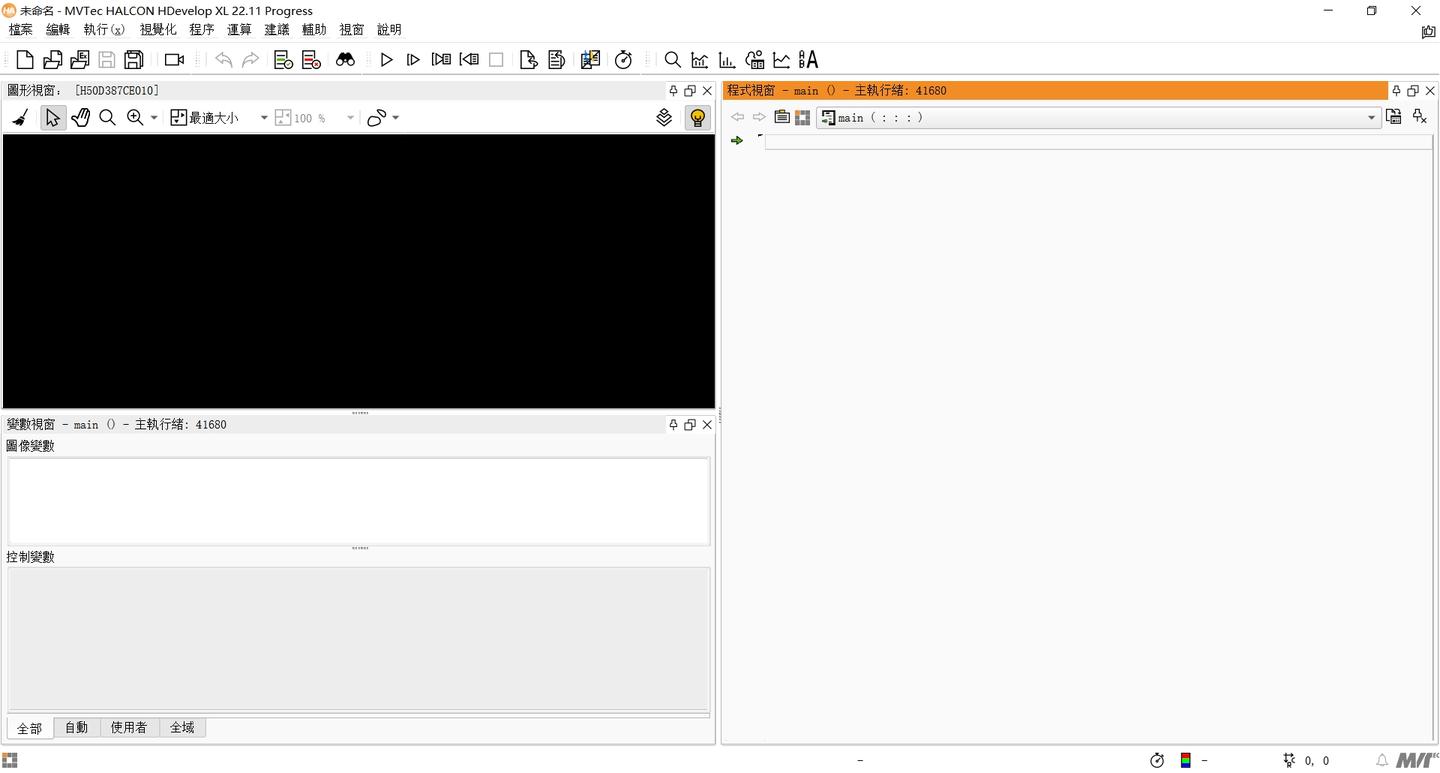Open the 執行 menu
This screenshot has height=773, width=1440.
[x=104, y=30]
